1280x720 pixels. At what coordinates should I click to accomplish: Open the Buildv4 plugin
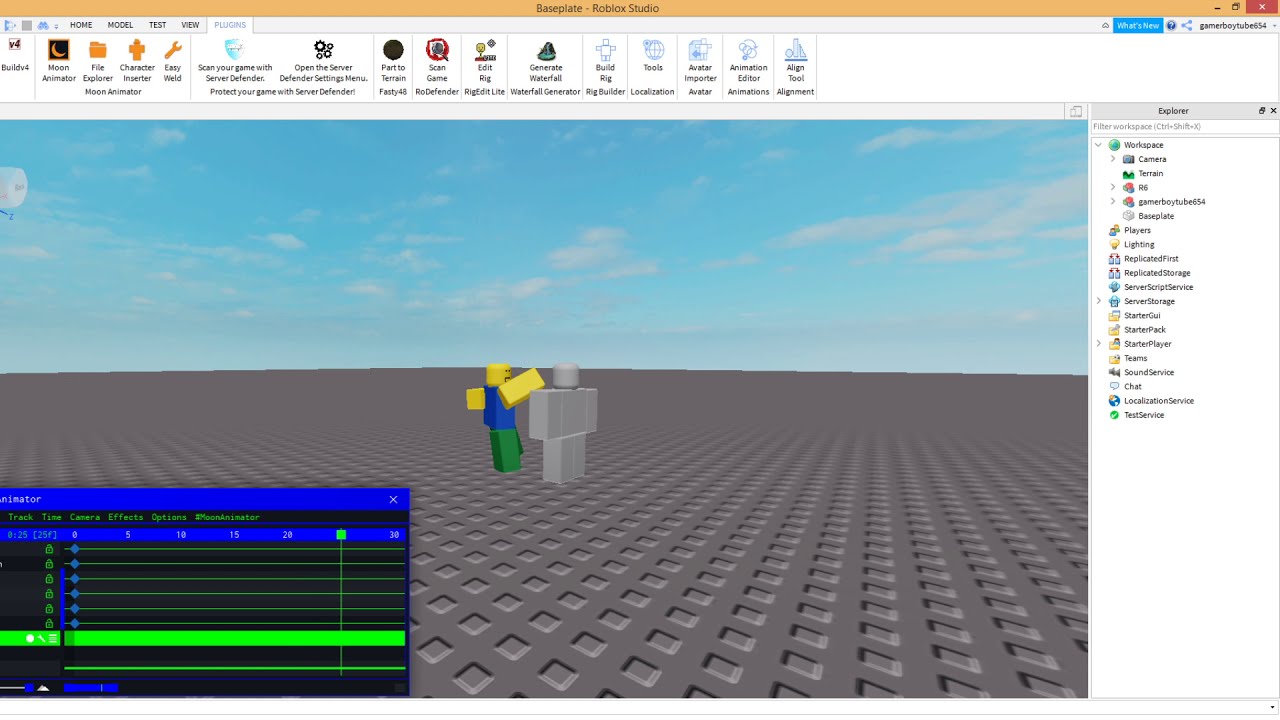(15, 55)
